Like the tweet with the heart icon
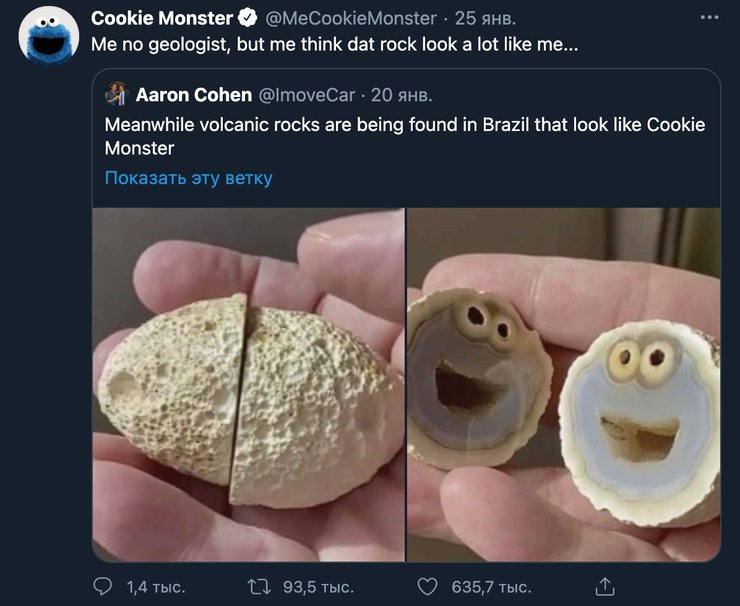 427,586
